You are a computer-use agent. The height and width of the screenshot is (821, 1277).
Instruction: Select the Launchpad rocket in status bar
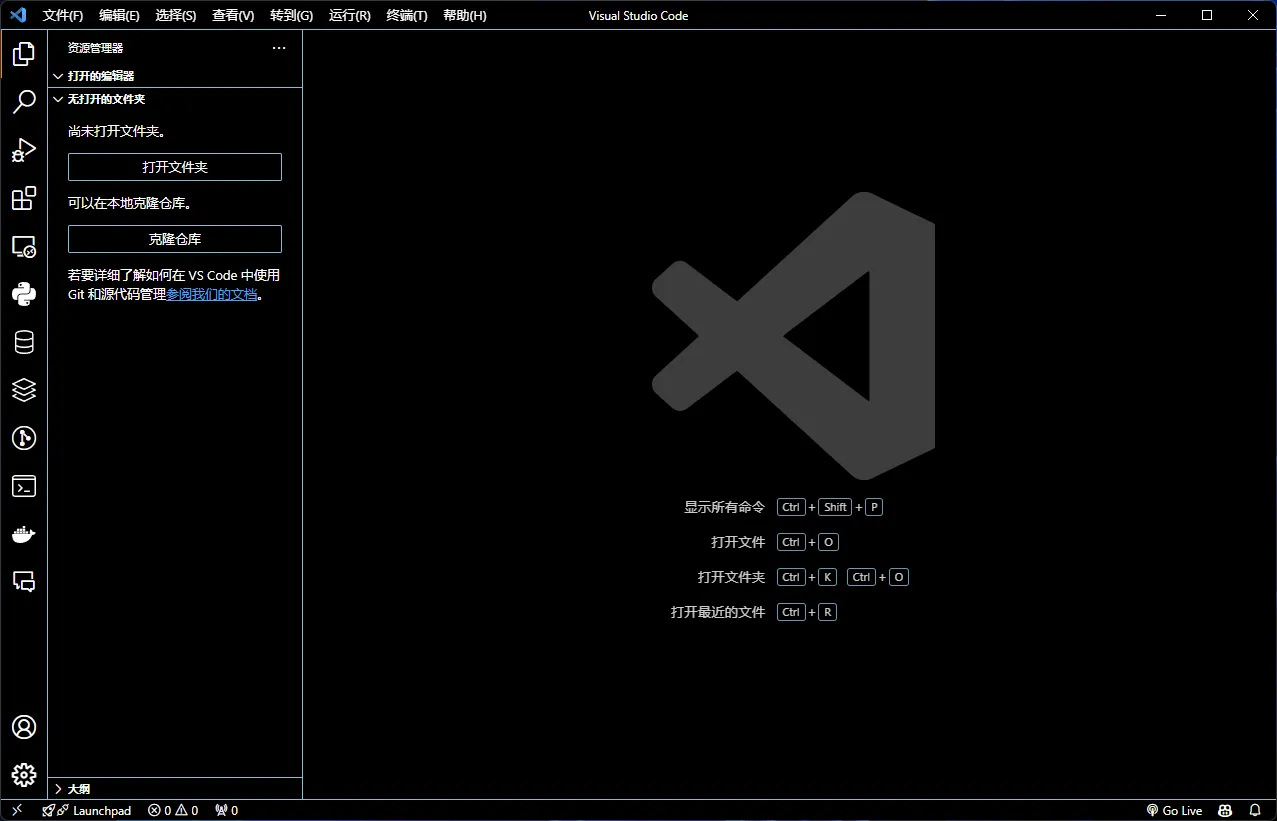tap(88, 810)
